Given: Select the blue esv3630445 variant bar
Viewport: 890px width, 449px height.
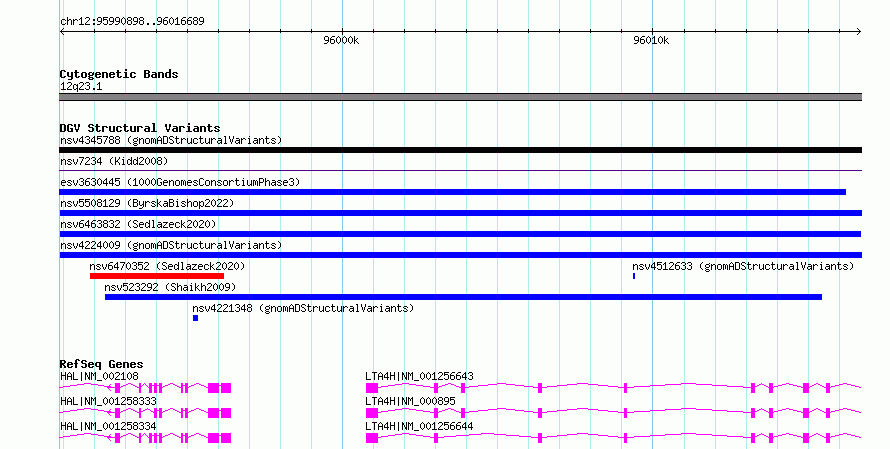Looking at the screenshot, I should click(452, 192).
